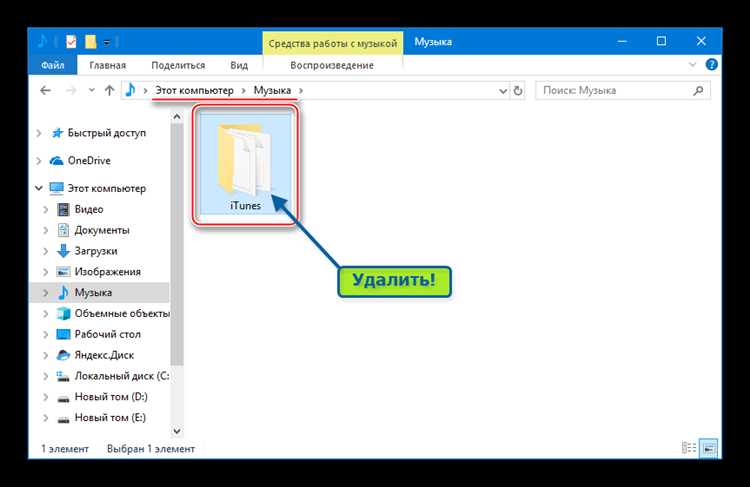Open OneDrive in navigation pane
750x487 pixels.
[x=89, y=161]
